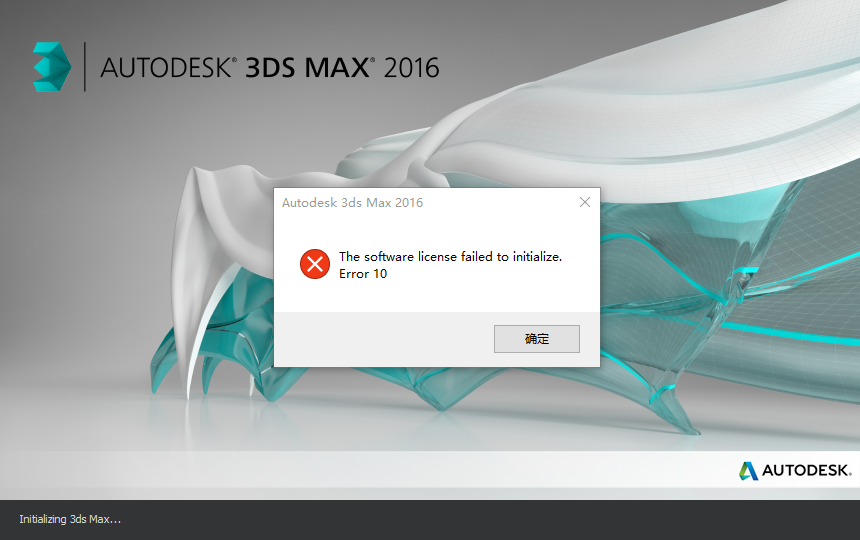This screenshot has height=540, width=860.
Task: Close the error dialog with the X
Action: pyautogui.click(x=585, y=202)
